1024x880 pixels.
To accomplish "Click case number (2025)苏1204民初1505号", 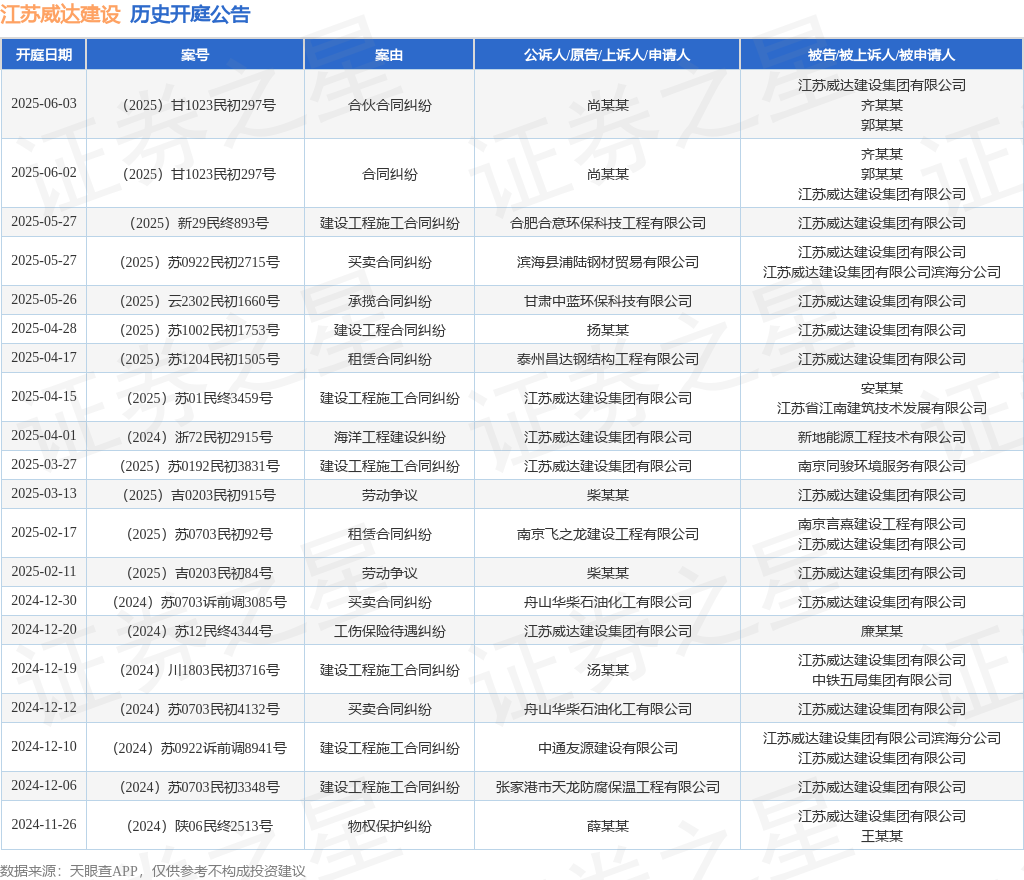I will (x=199, y=359).
